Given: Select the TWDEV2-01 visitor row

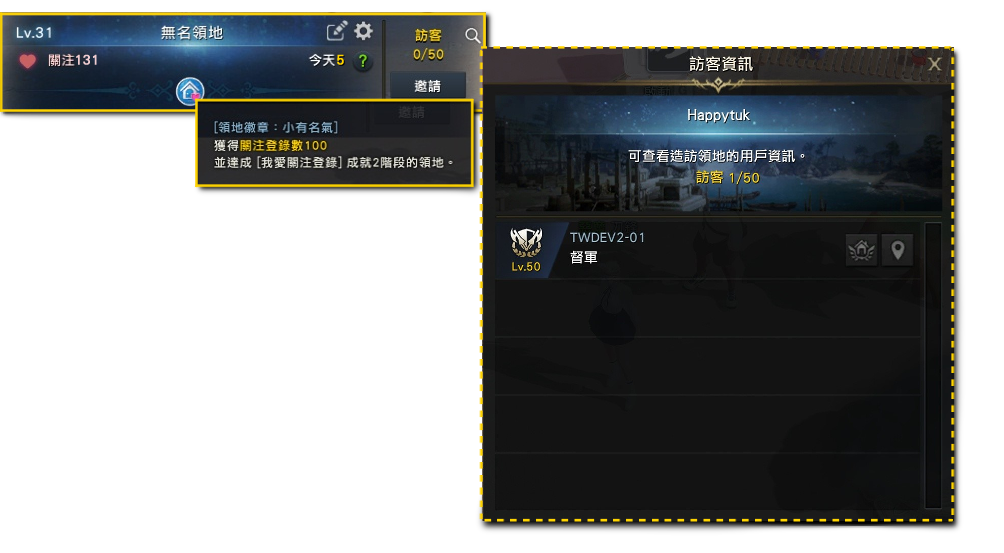Looking at the screenshot, I should [708, 250].
